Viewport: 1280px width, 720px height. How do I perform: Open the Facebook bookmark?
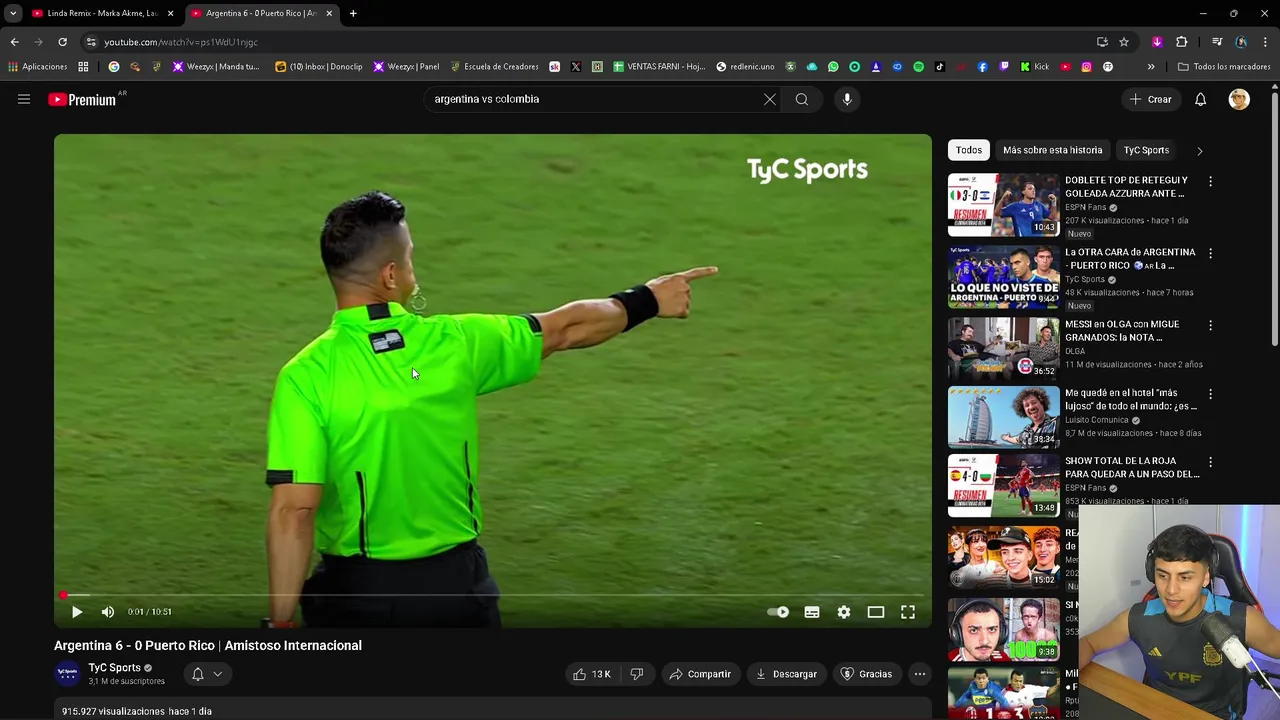[982, 67]
